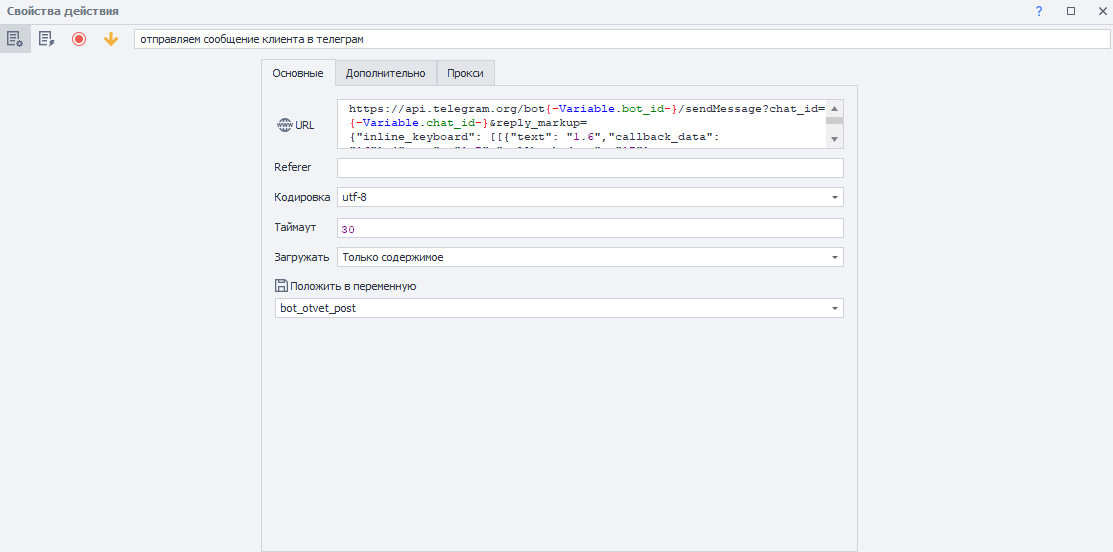Click the orange down arrow icon

[111, 39]
